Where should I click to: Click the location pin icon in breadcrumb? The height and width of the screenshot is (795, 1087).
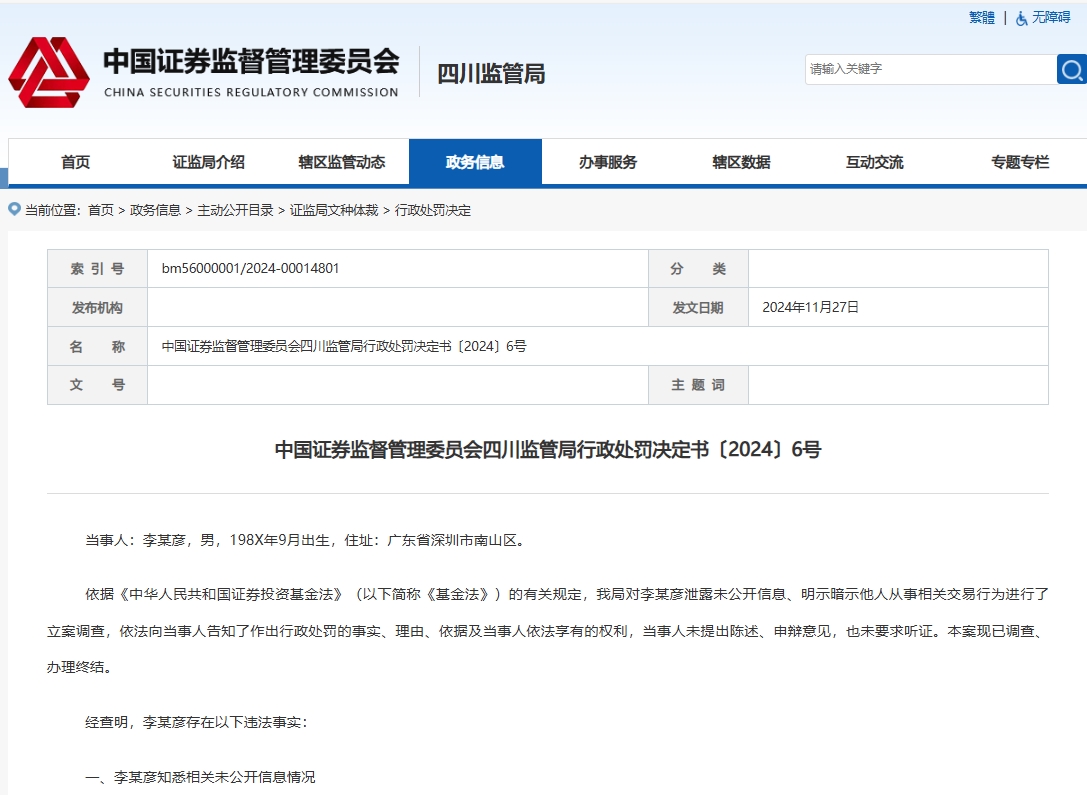14,209
